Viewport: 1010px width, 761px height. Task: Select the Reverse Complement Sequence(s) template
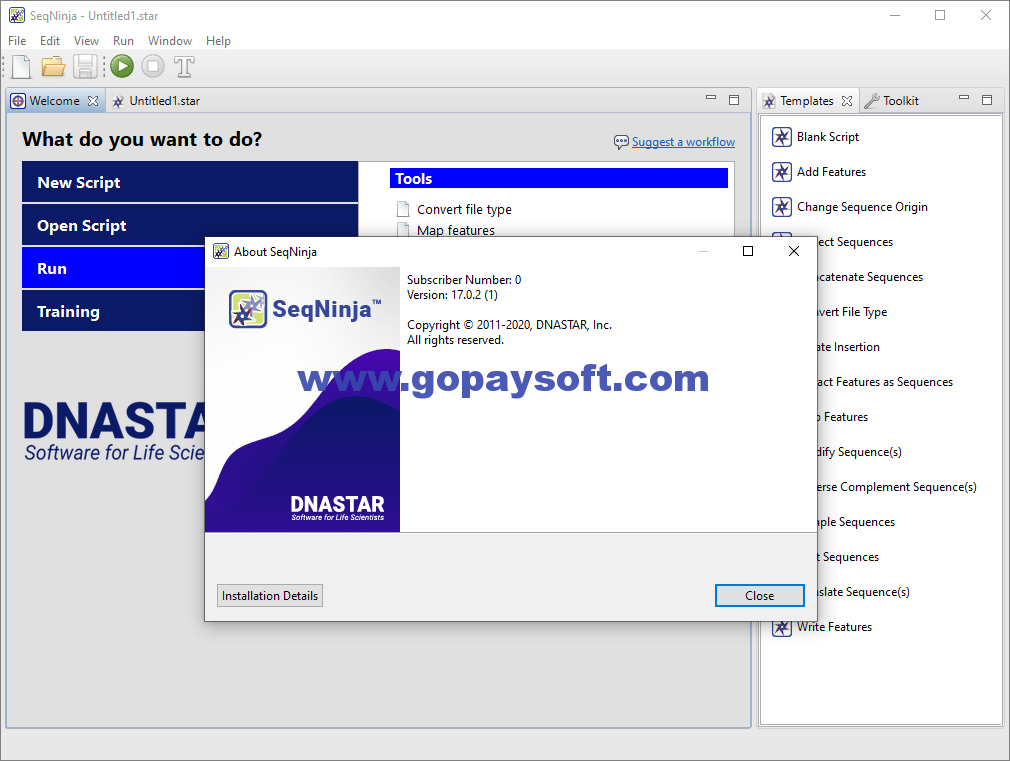coord(897,487)
